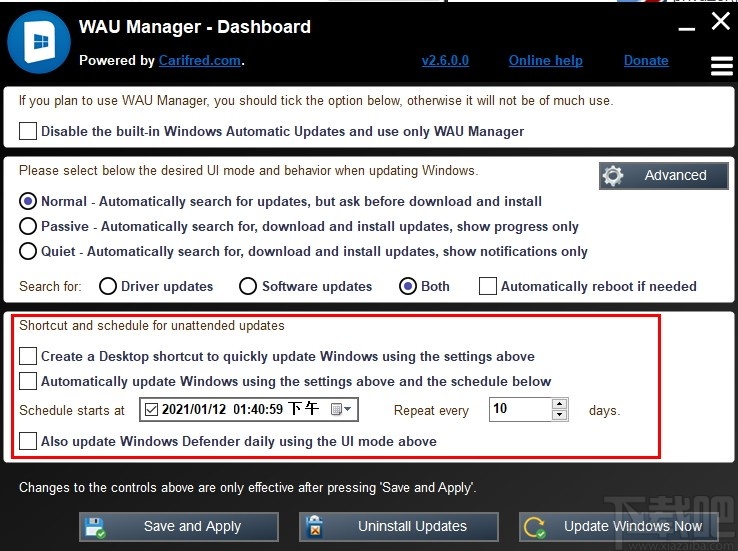This screenshot has width=738, height=551.
Task: Open the hamburger menu icon
Action: 722,65
